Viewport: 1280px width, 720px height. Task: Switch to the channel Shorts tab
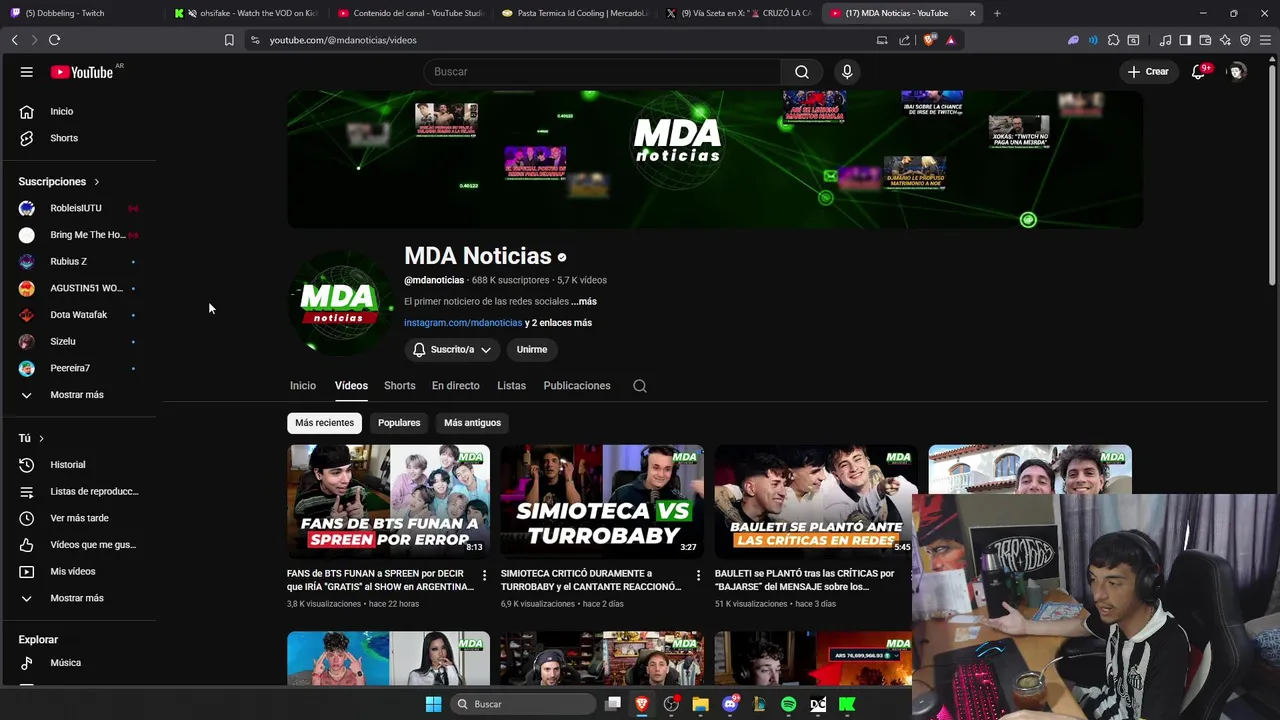pos(399,386)
